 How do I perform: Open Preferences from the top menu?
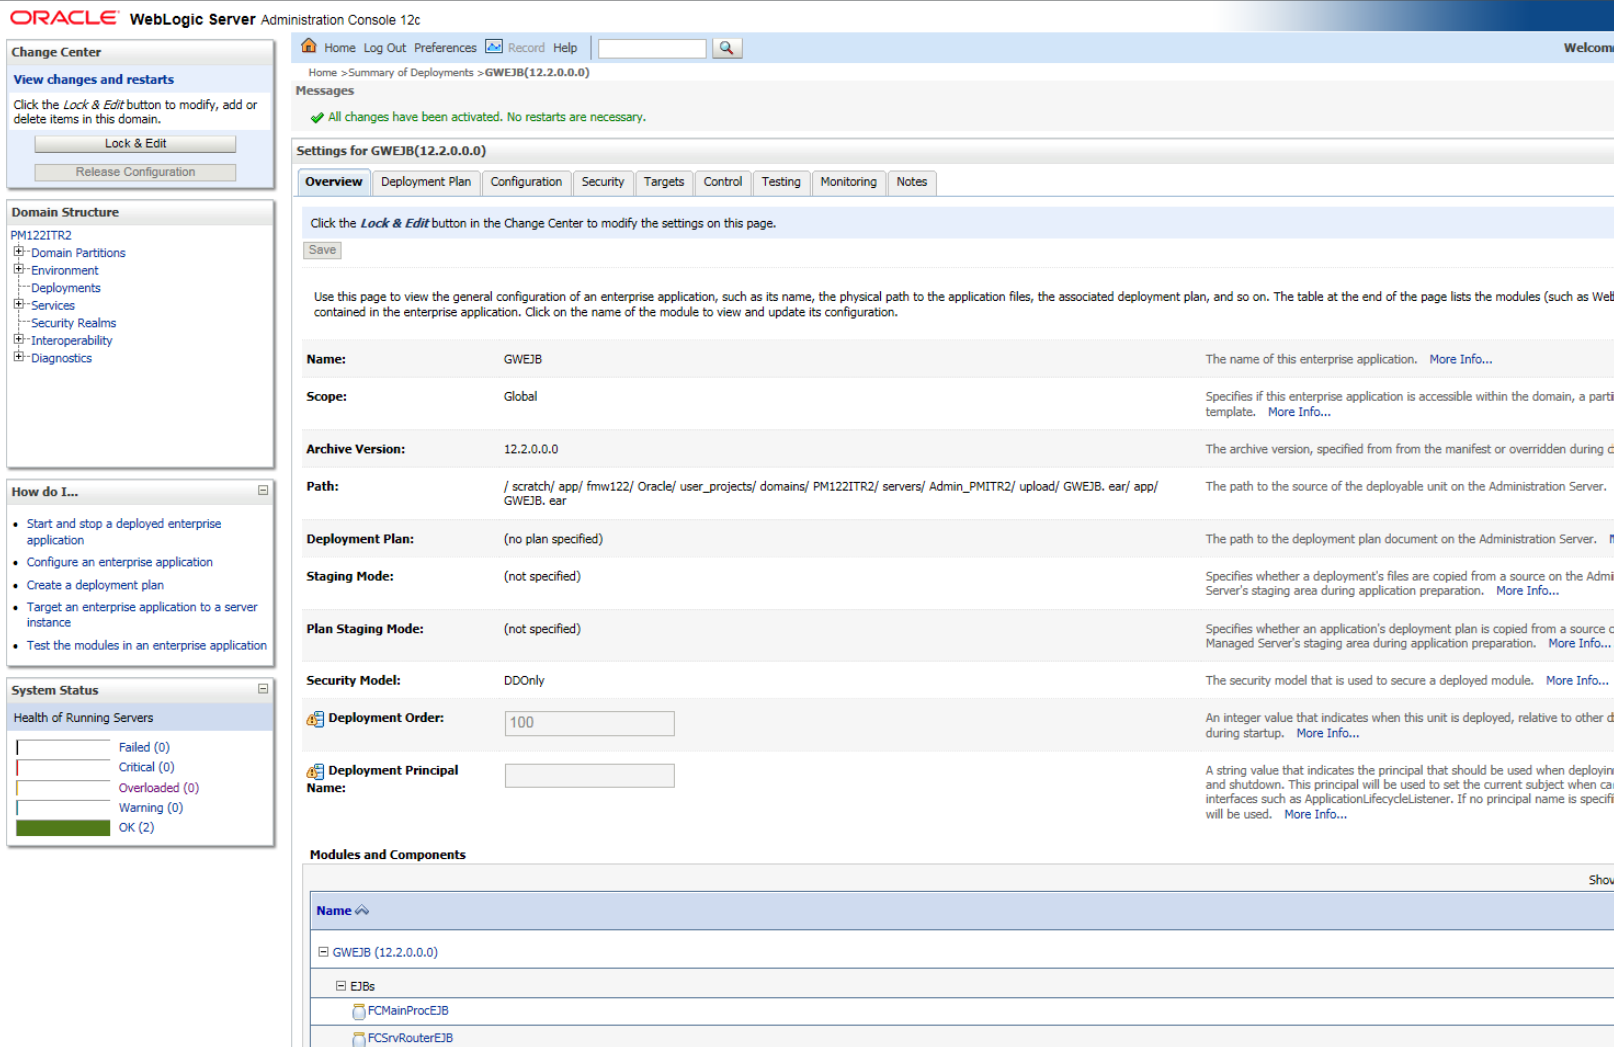coord(445,47)
